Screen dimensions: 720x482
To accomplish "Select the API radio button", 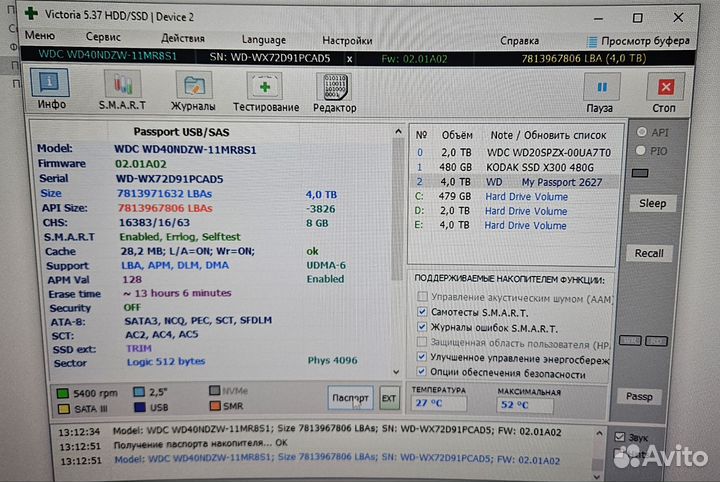I will click(x=642, y=132).
